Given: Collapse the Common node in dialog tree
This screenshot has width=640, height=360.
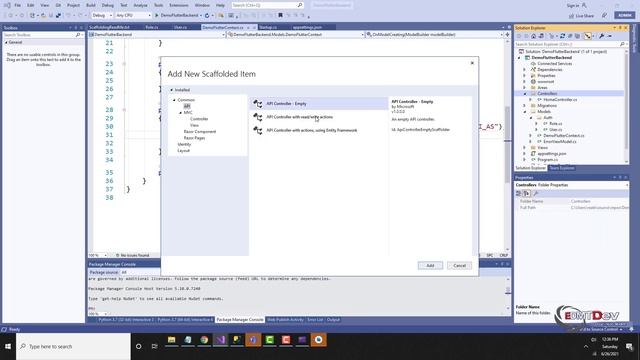Looking at the screenshot, I should (x=174, y=100).
